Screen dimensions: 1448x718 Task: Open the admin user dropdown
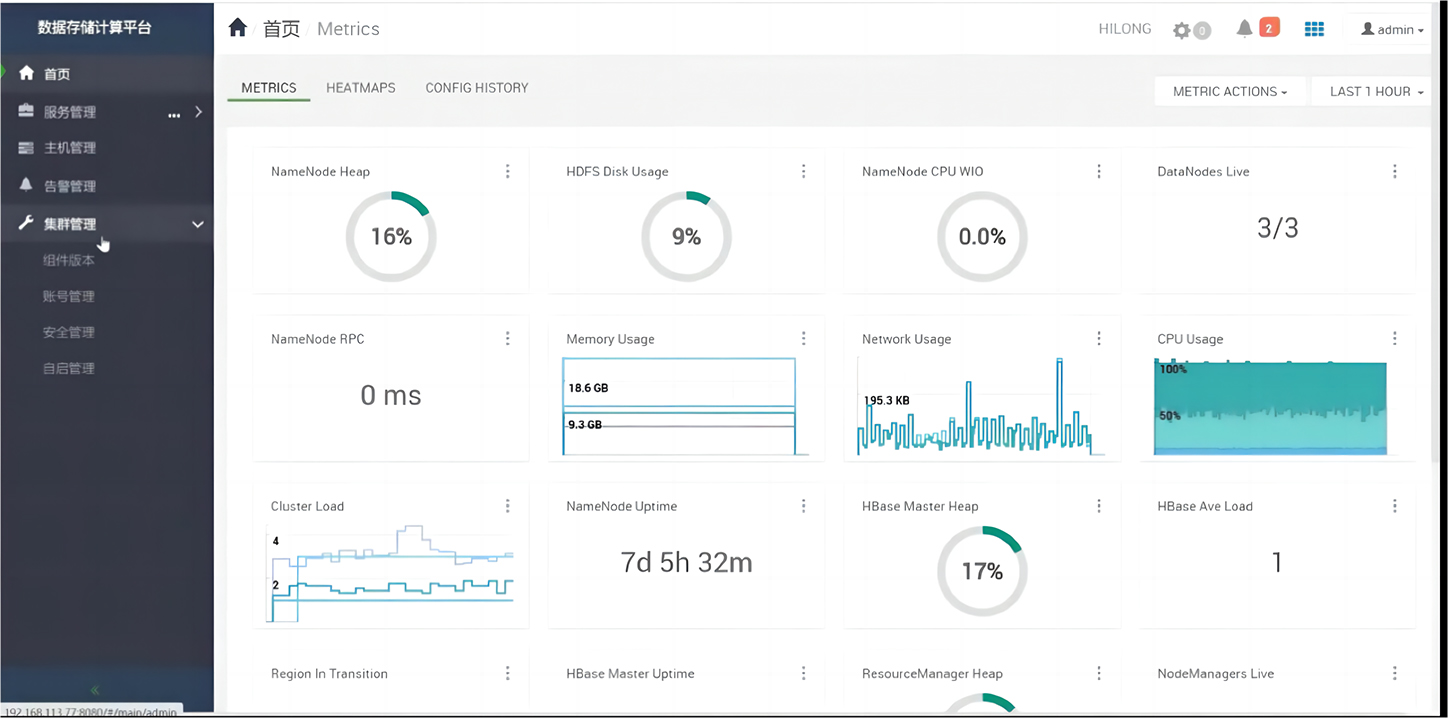pos(1392,30)
